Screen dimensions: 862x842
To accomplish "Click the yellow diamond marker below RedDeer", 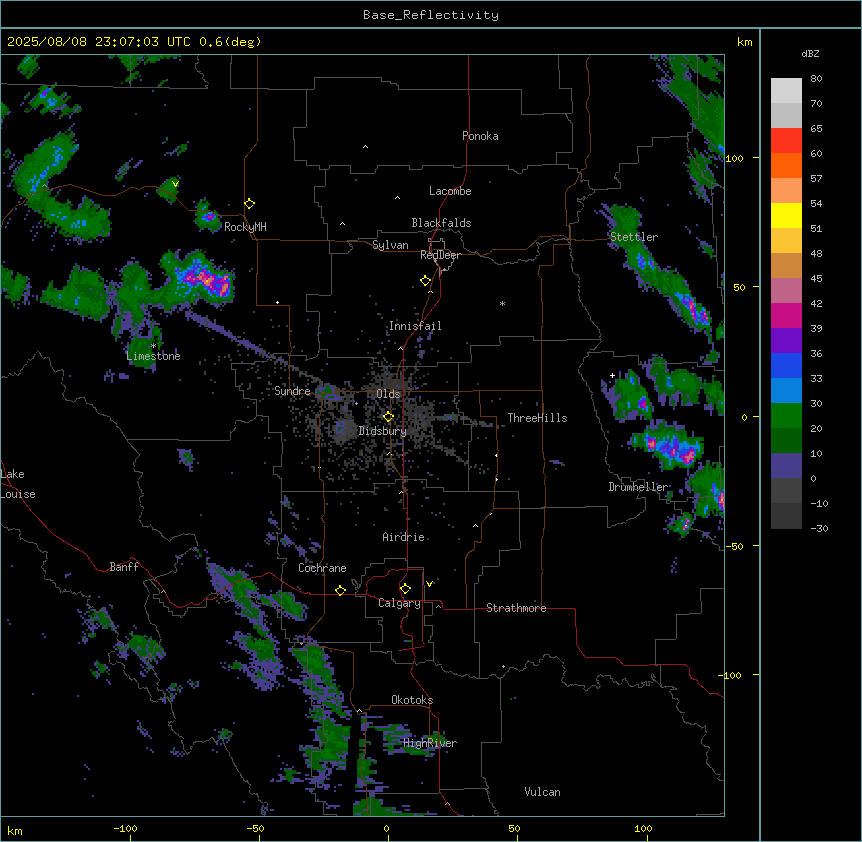I will (x=425, y=281).
